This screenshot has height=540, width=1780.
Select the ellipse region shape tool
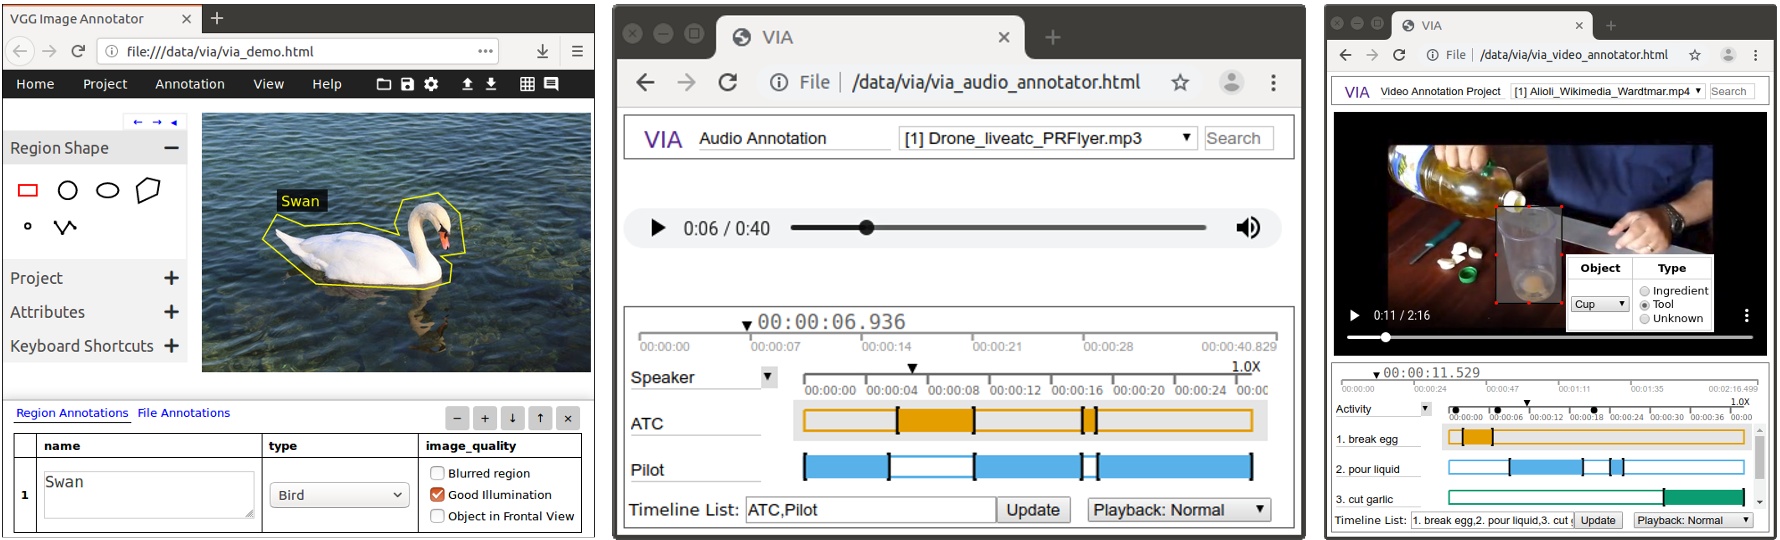click(107, 190)
